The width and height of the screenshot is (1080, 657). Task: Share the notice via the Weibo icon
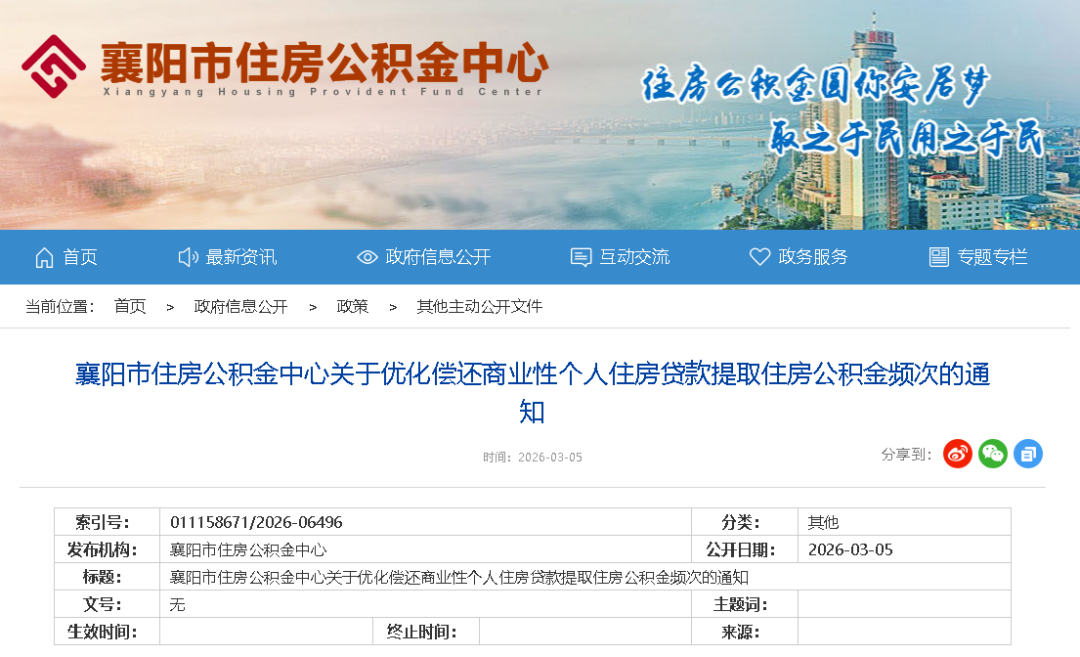click(957, 453)
